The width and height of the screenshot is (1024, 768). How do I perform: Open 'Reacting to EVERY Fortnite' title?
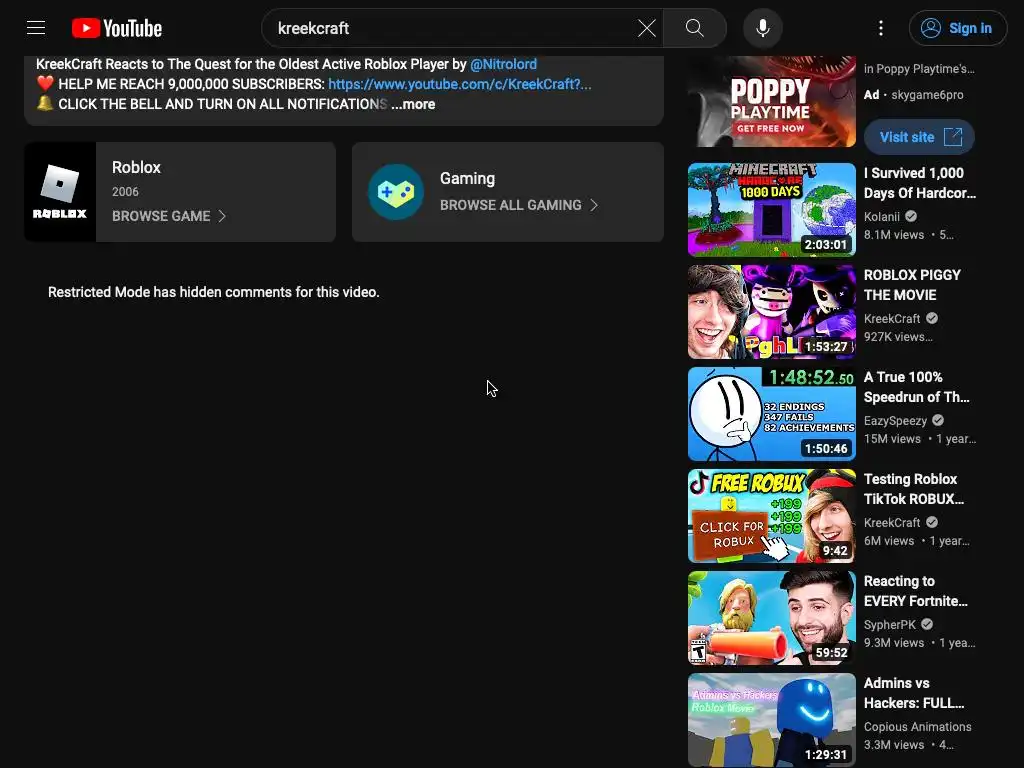pyautogui.click(x=916, y=590)
